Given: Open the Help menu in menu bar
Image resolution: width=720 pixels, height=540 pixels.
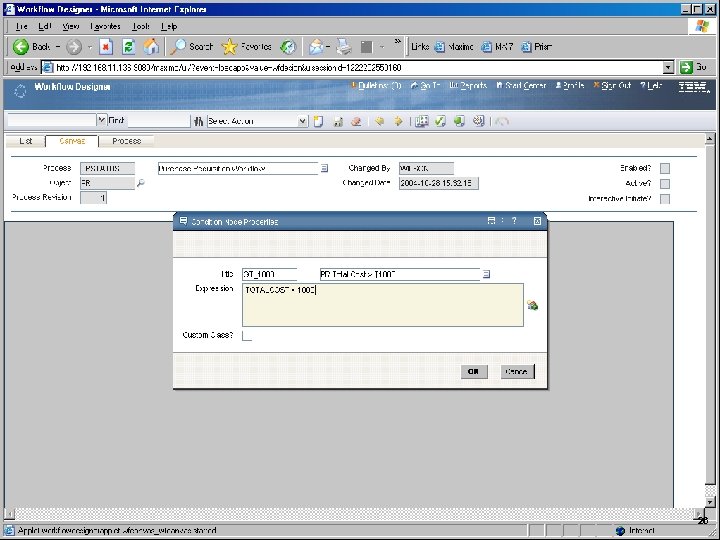Looking at the screenshot, I should [169, 26].
